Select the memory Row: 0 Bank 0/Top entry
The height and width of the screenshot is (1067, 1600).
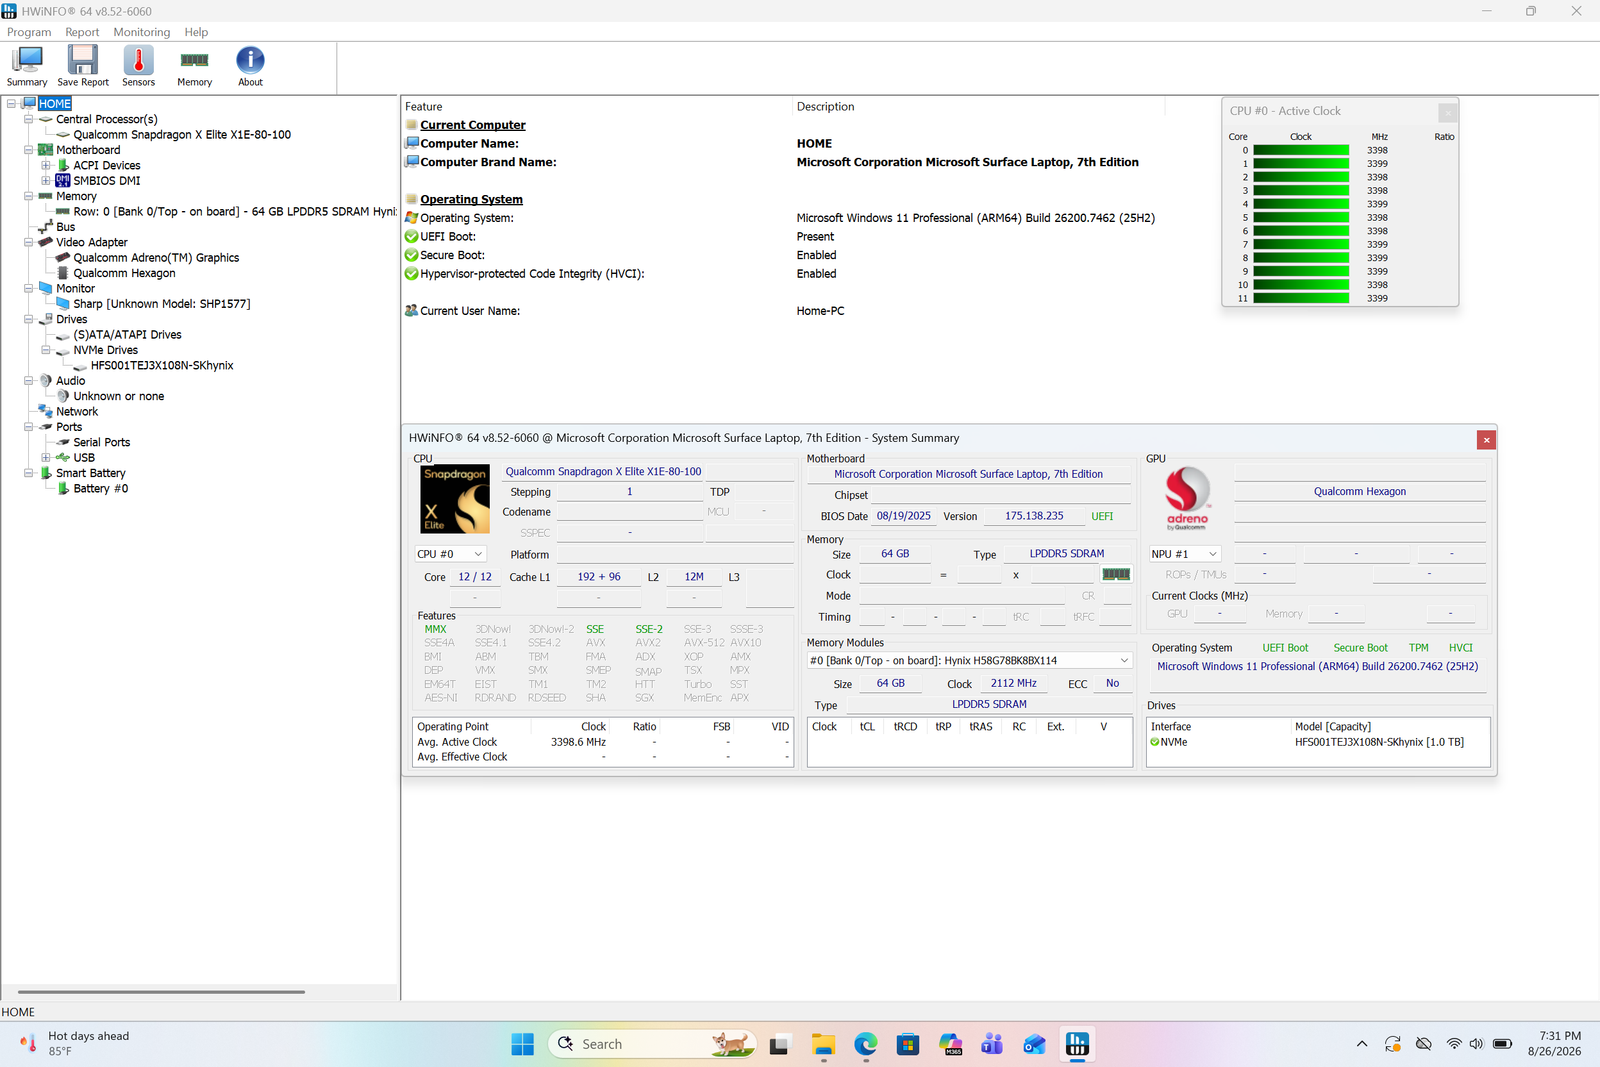click(235, 212)
